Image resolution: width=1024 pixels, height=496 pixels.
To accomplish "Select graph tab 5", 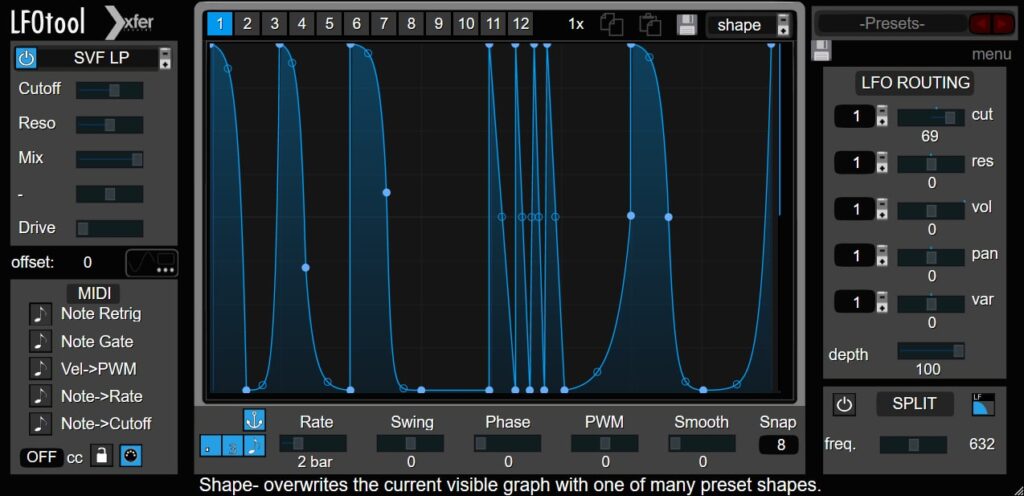I will (329, 24).
